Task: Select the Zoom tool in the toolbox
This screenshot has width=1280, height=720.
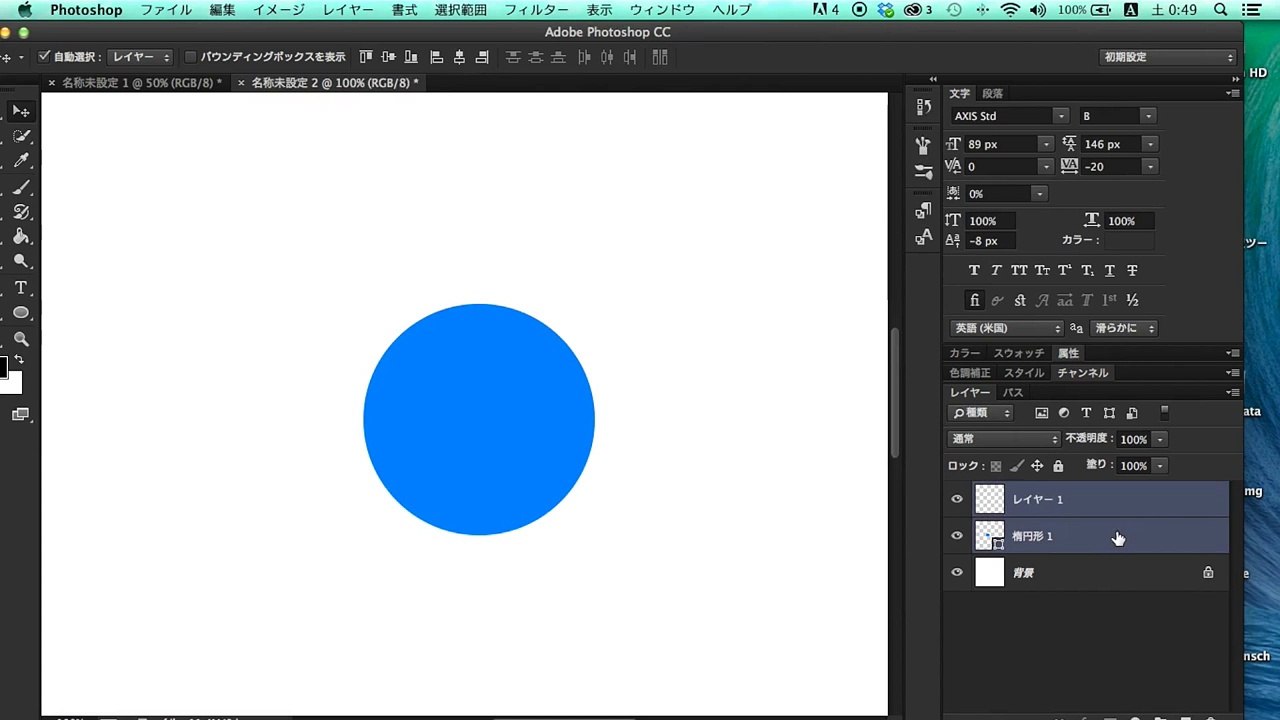Action: click(21, 339)
